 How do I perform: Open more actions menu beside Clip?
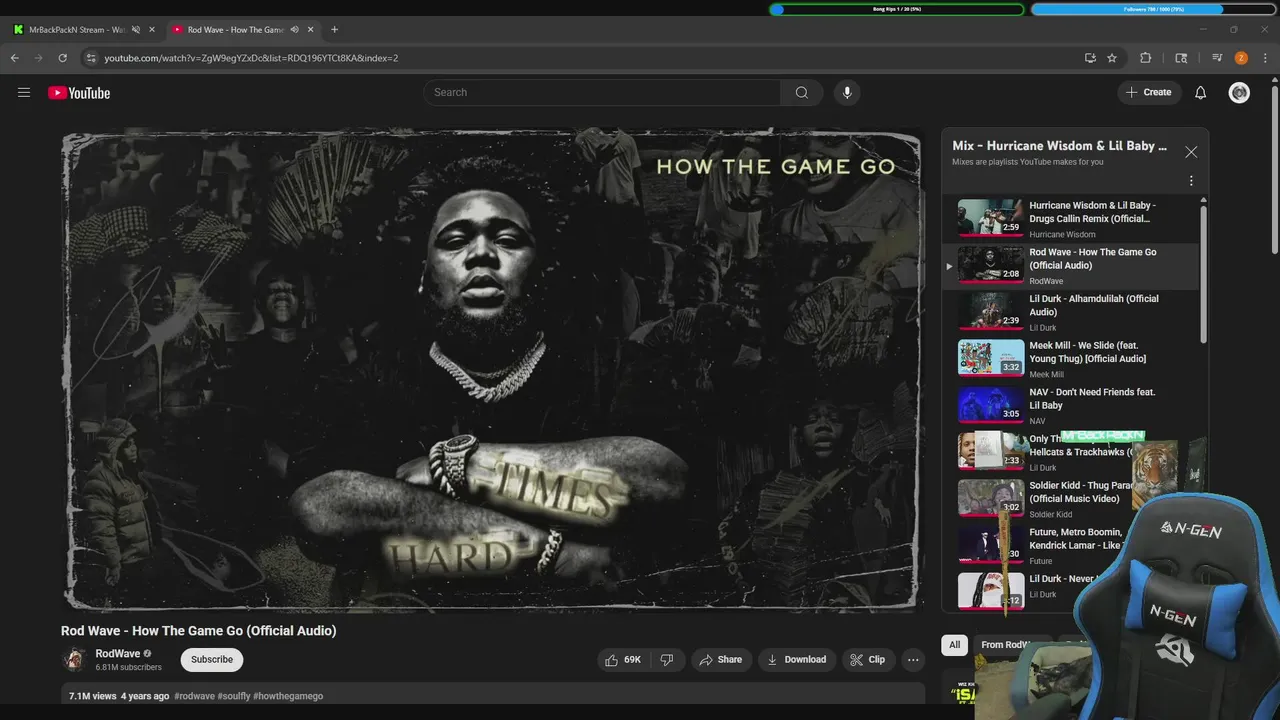913,660
